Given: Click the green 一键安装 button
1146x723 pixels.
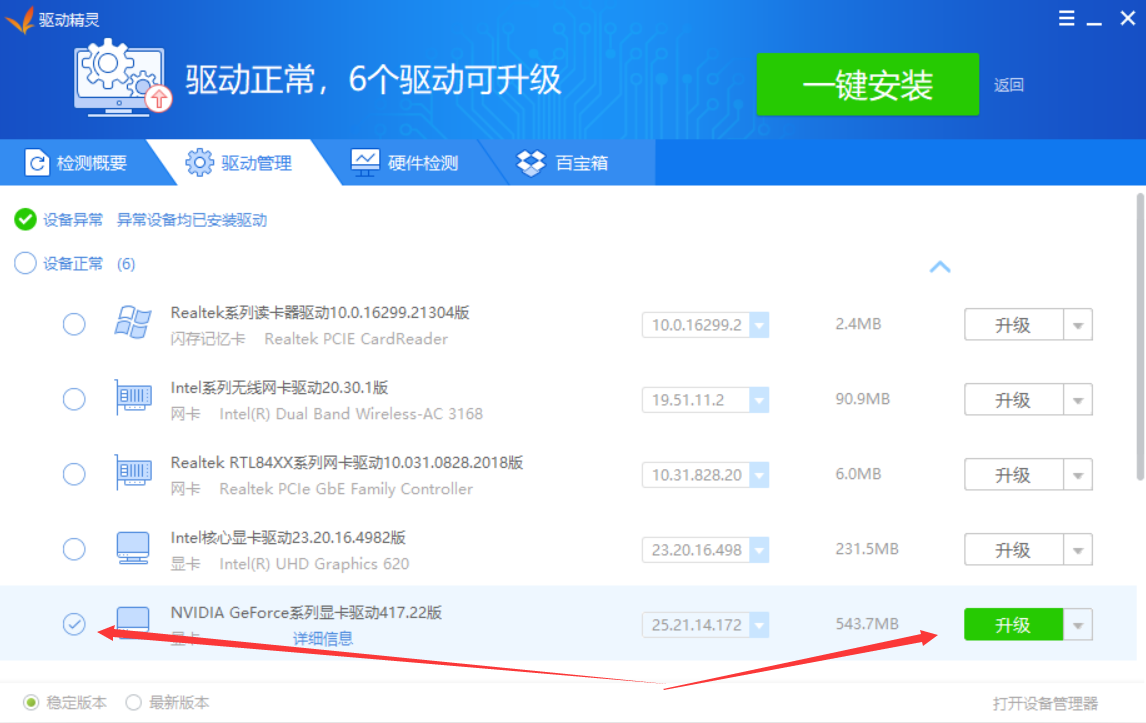Looking at the screenshot, I should click(x=867, y=85).
